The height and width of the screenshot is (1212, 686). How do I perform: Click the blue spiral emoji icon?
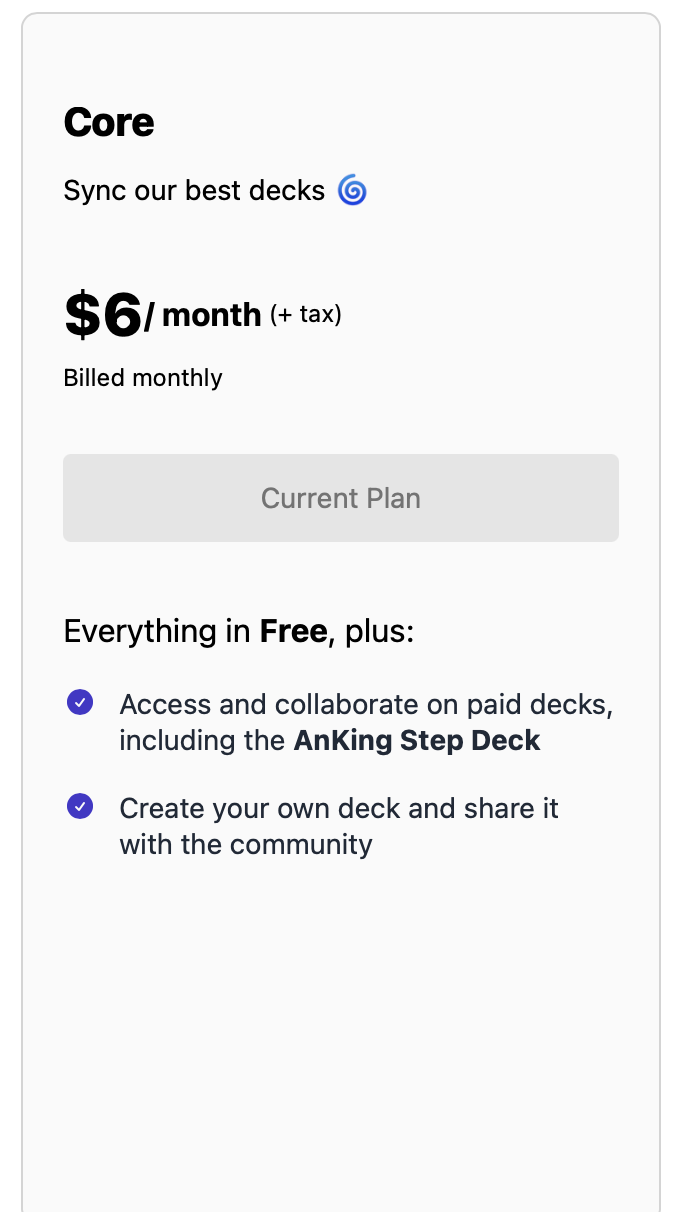pos(352,190)
